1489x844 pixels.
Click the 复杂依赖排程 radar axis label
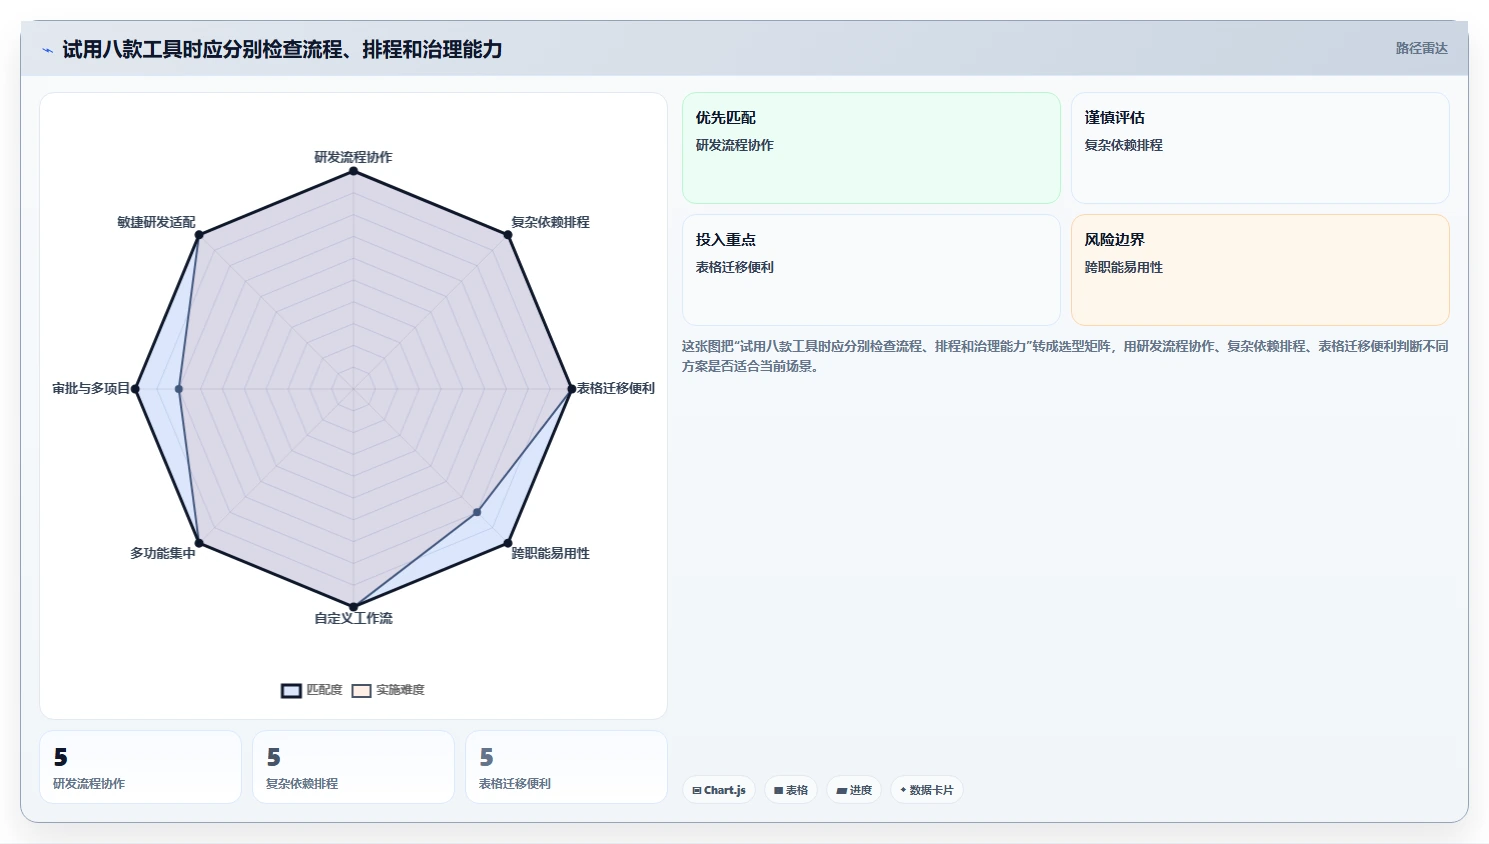550,222
